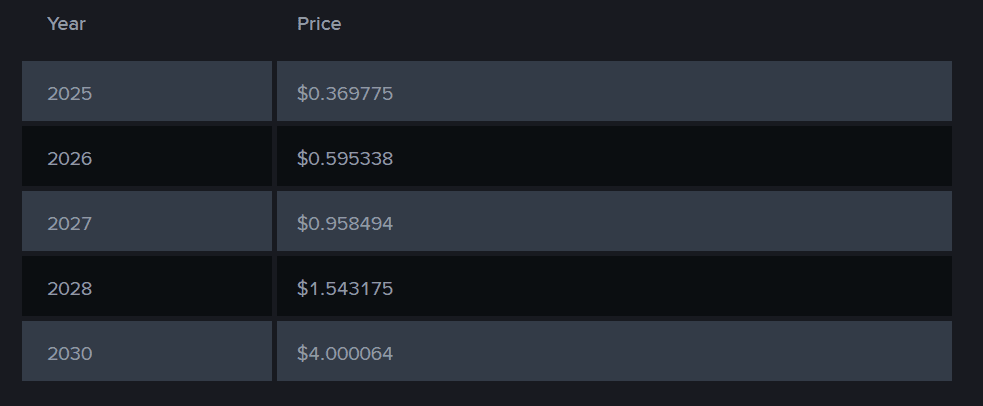Click the year text 2026
Screen dimensions: 983x406
[70, 159]
